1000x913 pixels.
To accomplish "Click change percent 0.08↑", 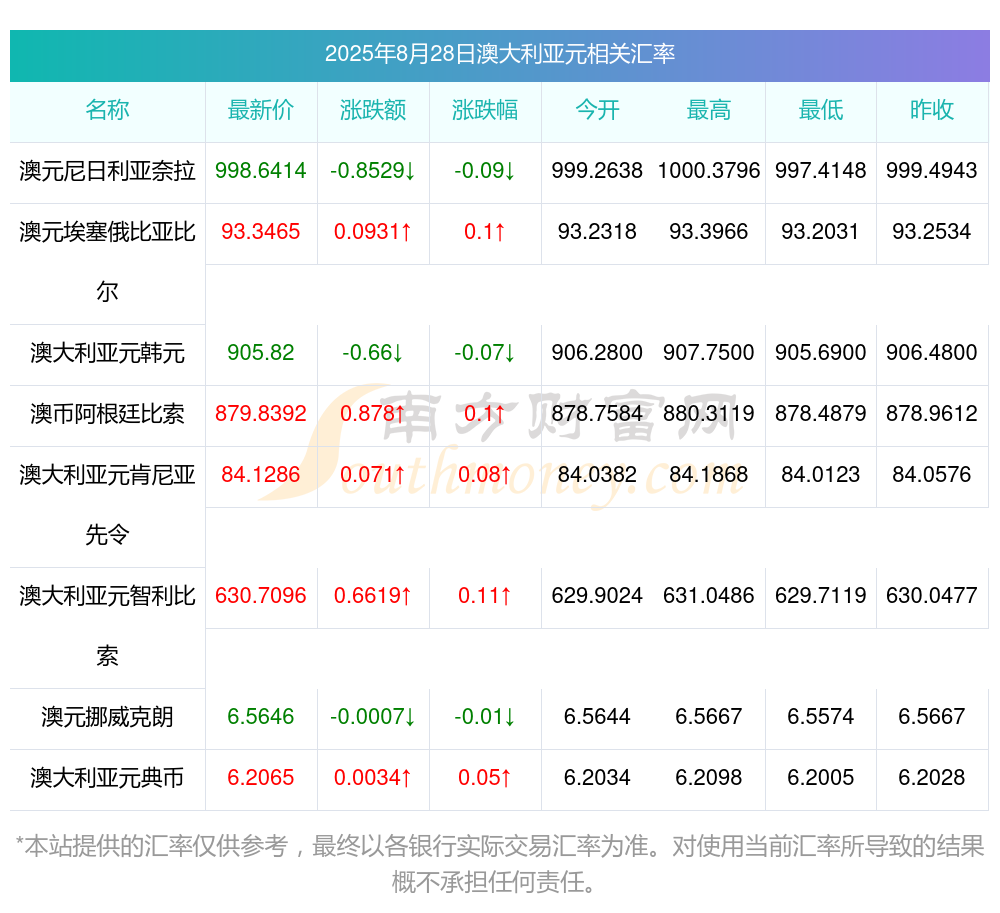I will point(485,474).
